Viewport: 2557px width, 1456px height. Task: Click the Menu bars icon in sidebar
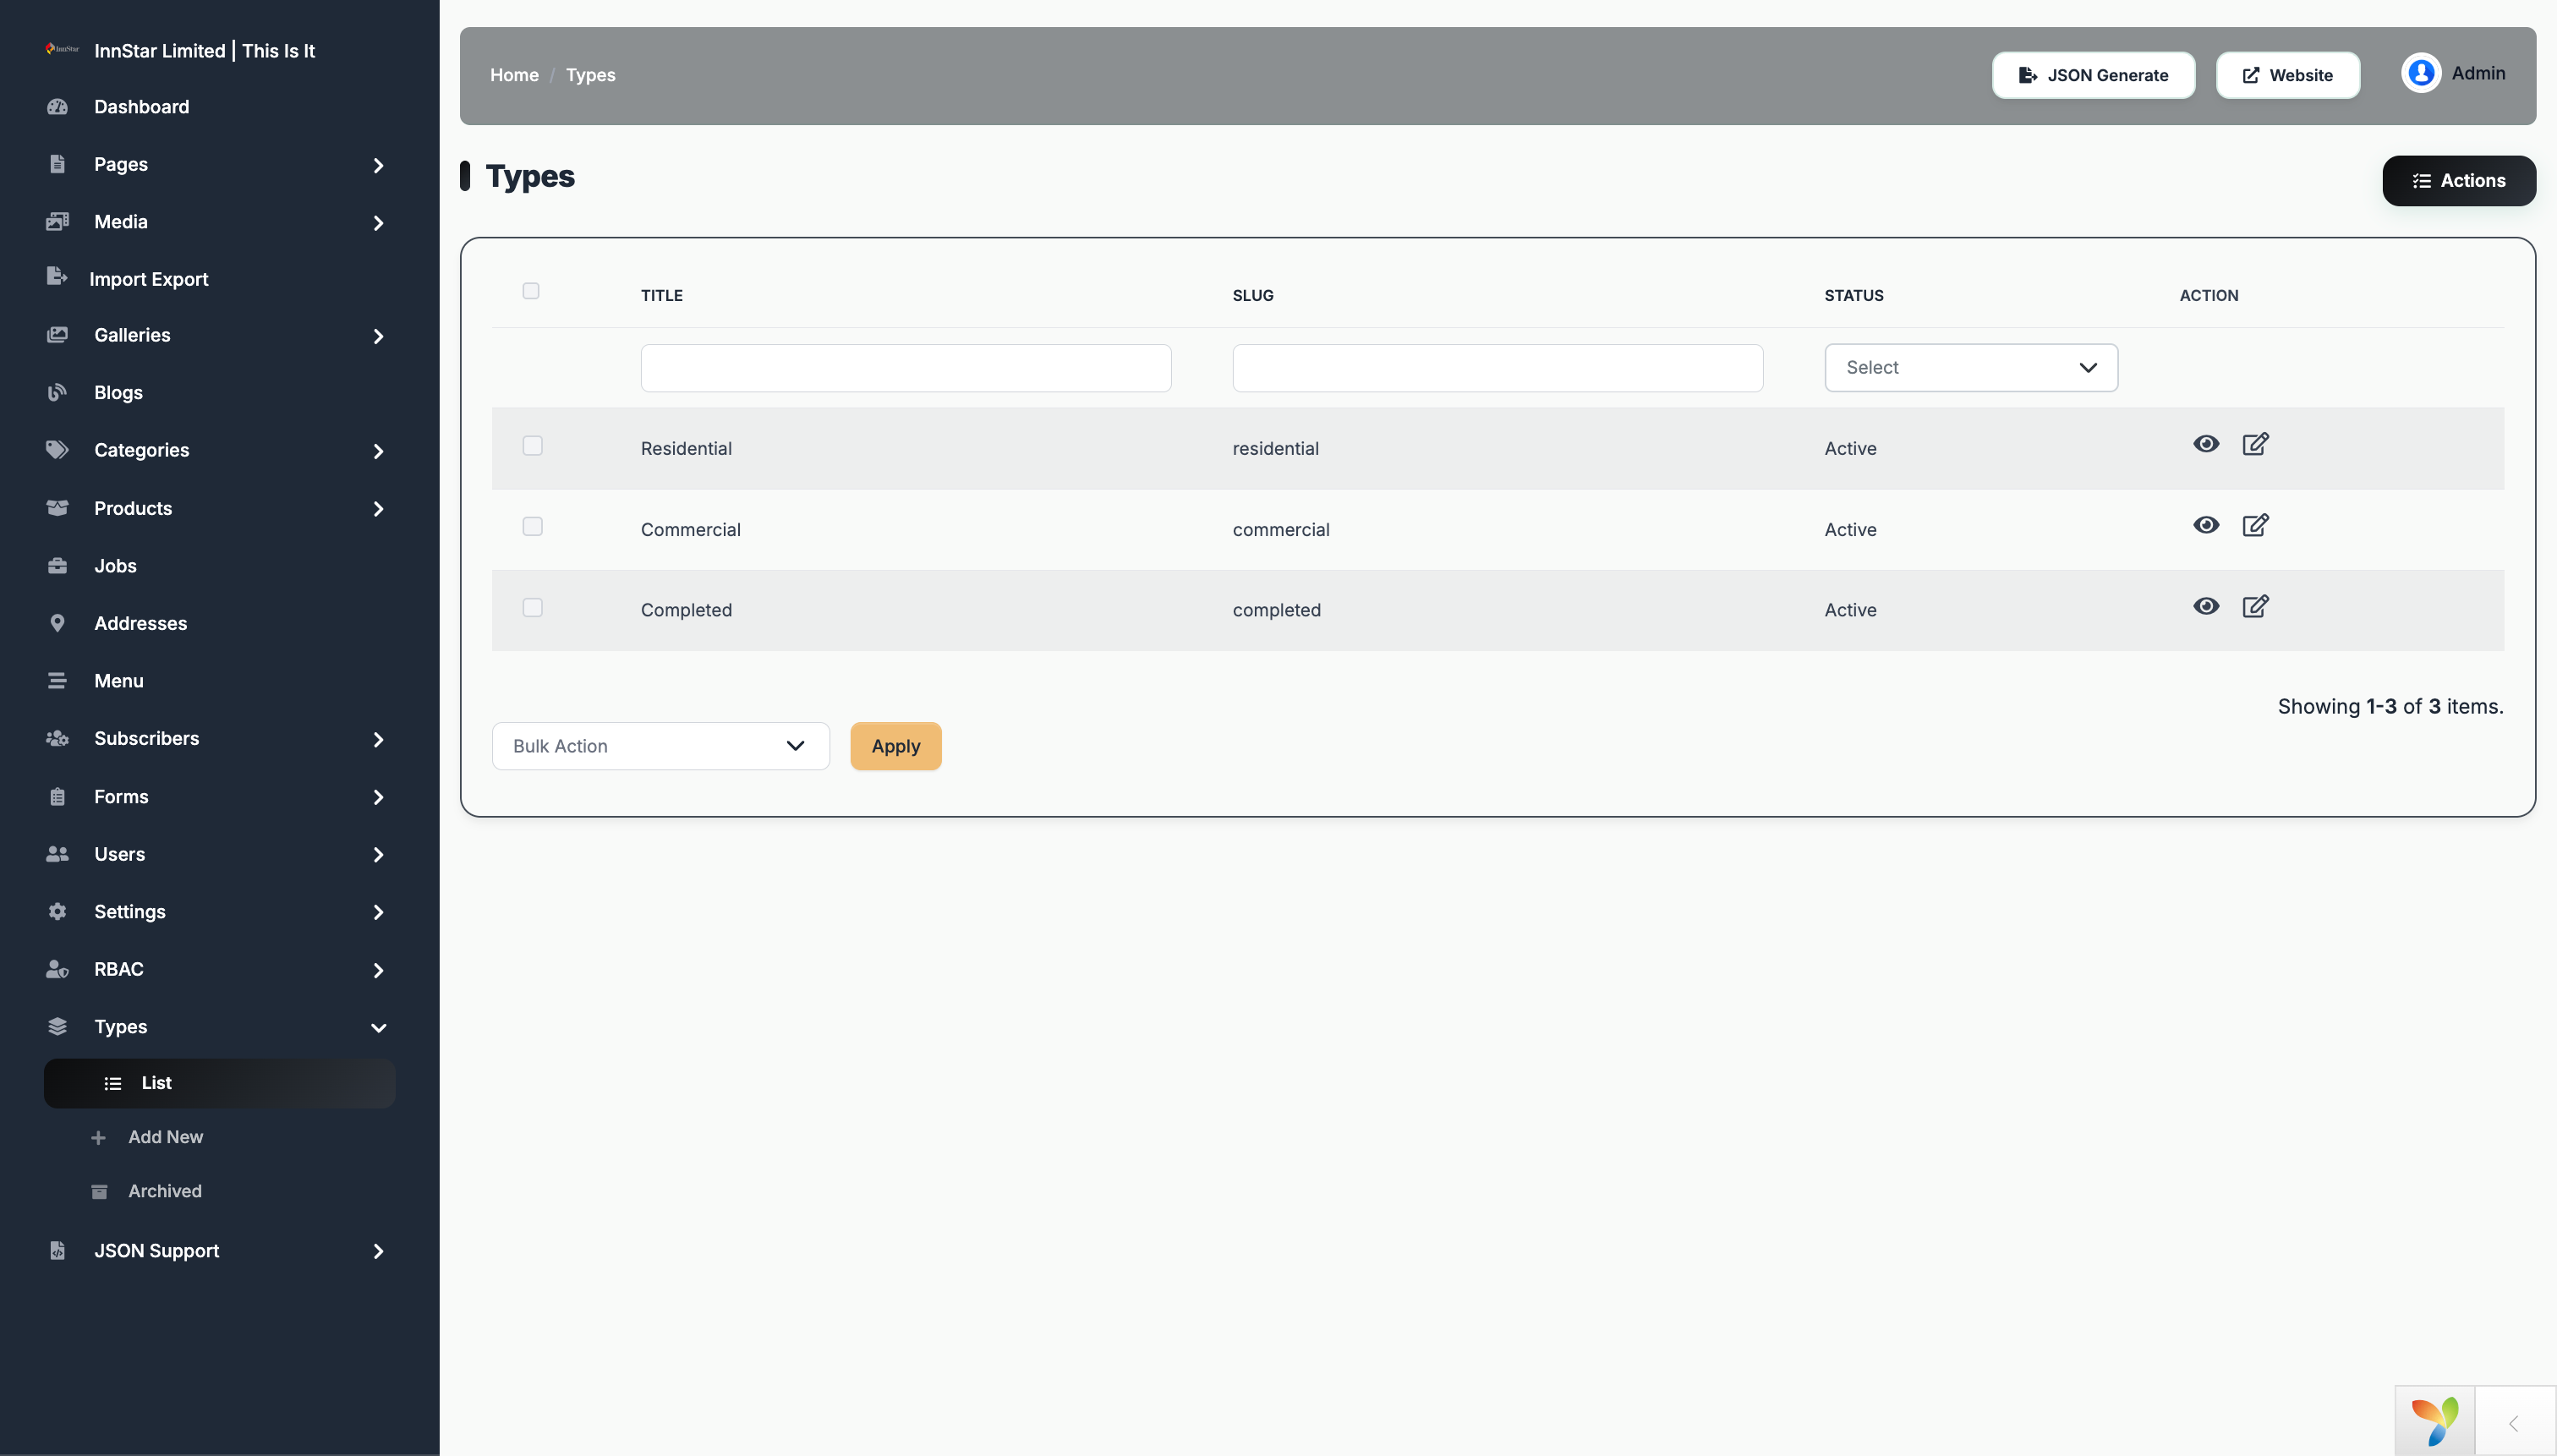[57, 681]
